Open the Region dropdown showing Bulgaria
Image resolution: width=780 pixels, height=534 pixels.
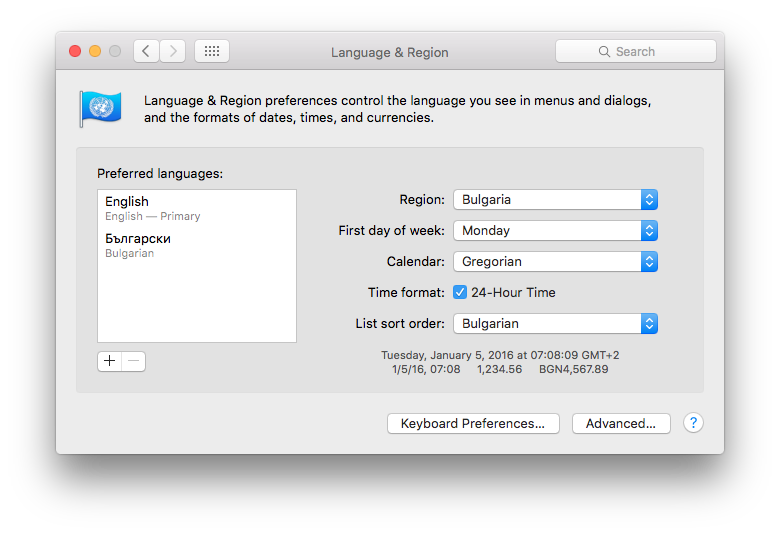pos(555,200)
